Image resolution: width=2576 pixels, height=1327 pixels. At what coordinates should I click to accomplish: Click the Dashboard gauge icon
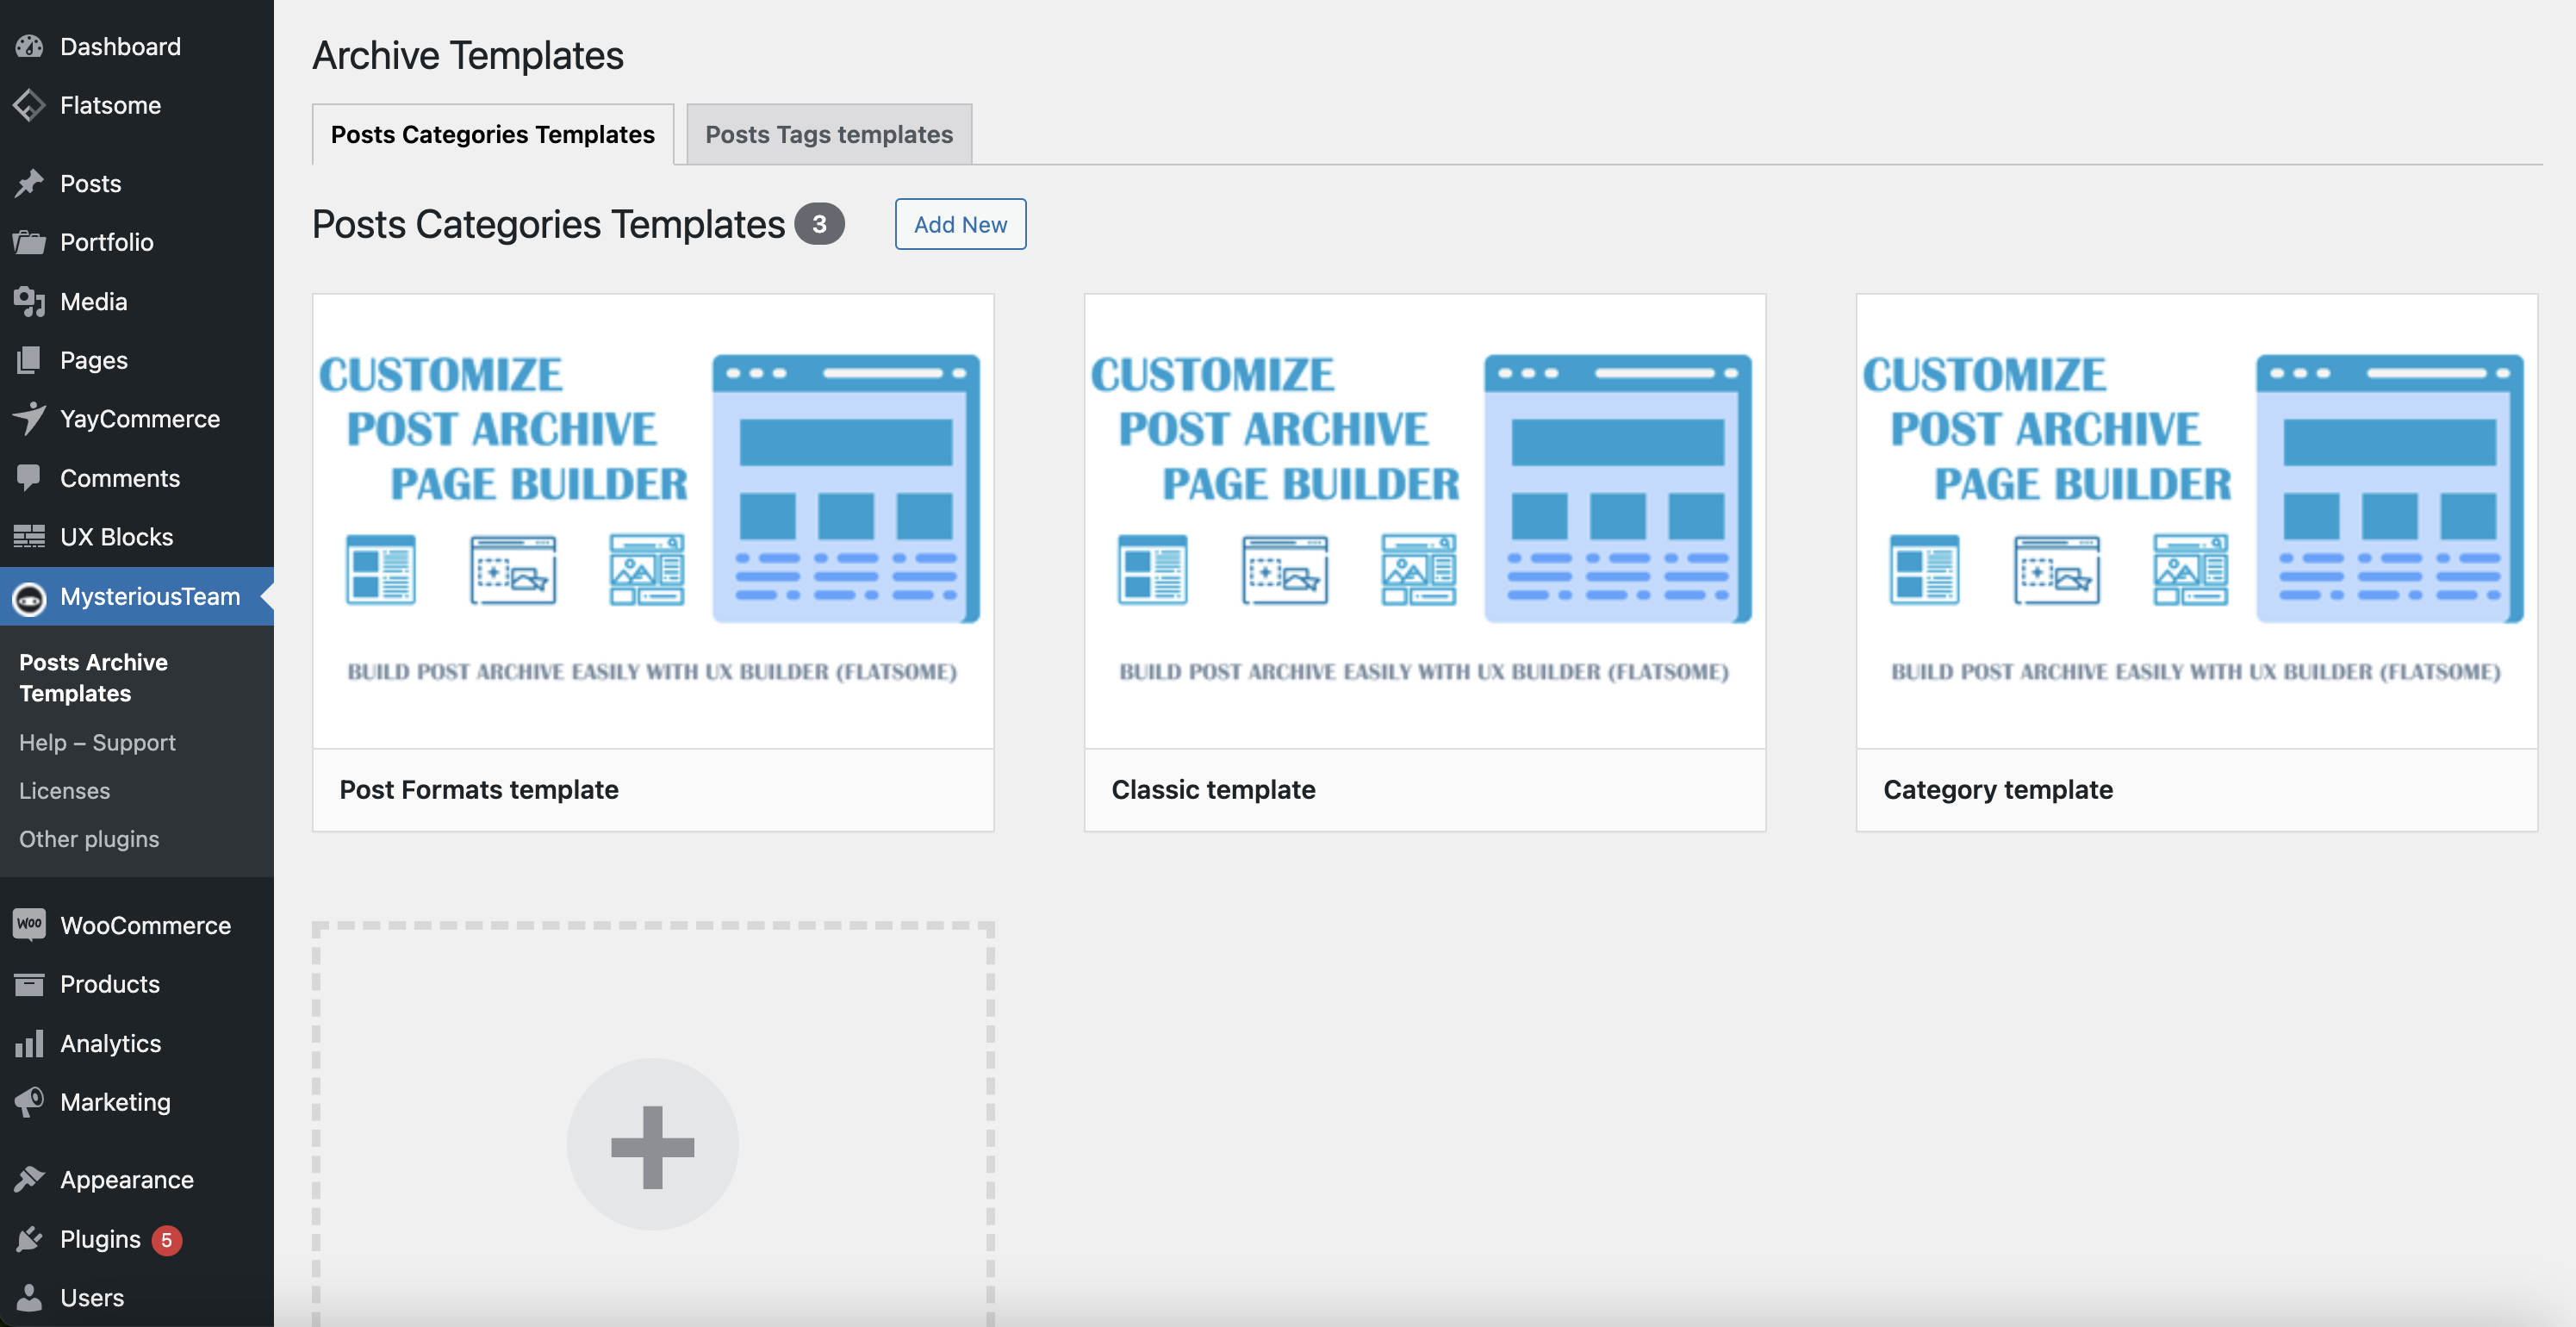coord(29,46)
